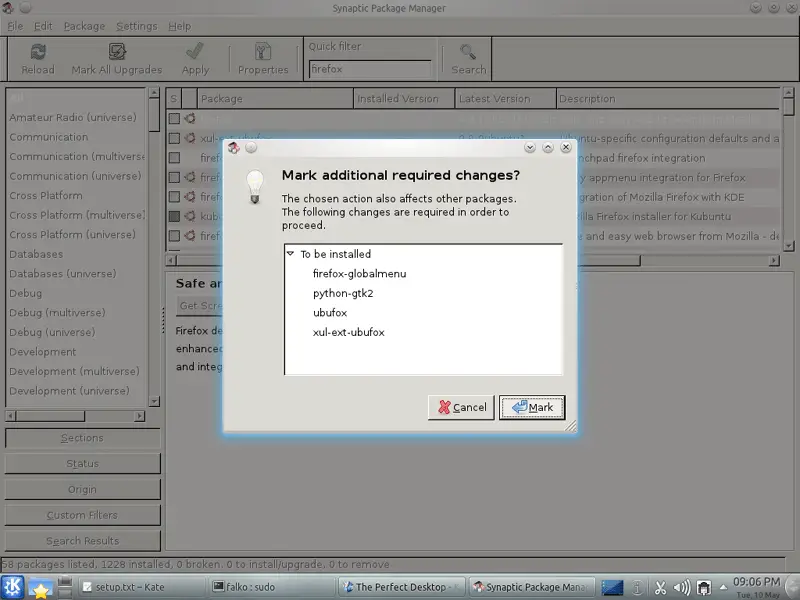Click the Search Results button
This screenshot has width=800, height=600.
pos(83,541)
